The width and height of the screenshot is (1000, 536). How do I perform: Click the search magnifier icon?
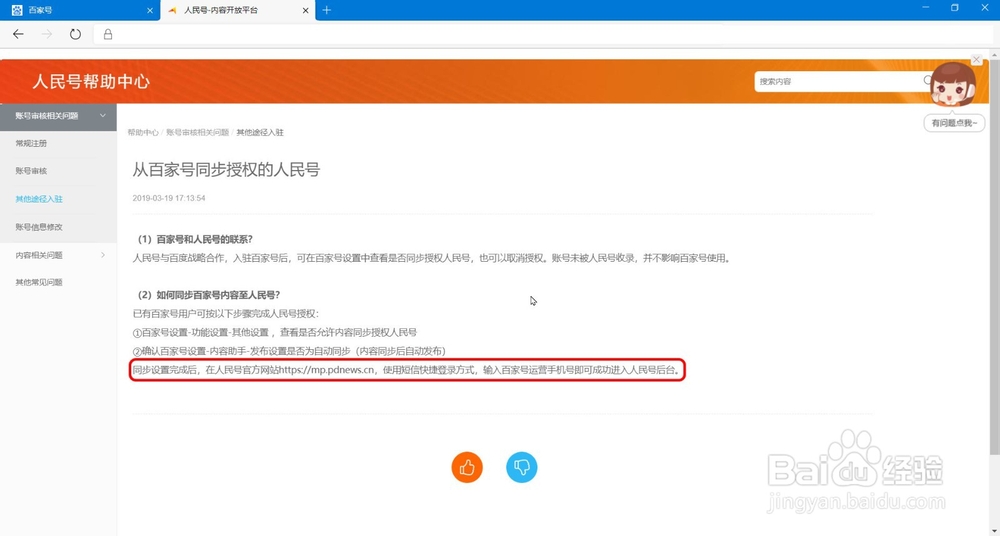(x=928, y=81)
